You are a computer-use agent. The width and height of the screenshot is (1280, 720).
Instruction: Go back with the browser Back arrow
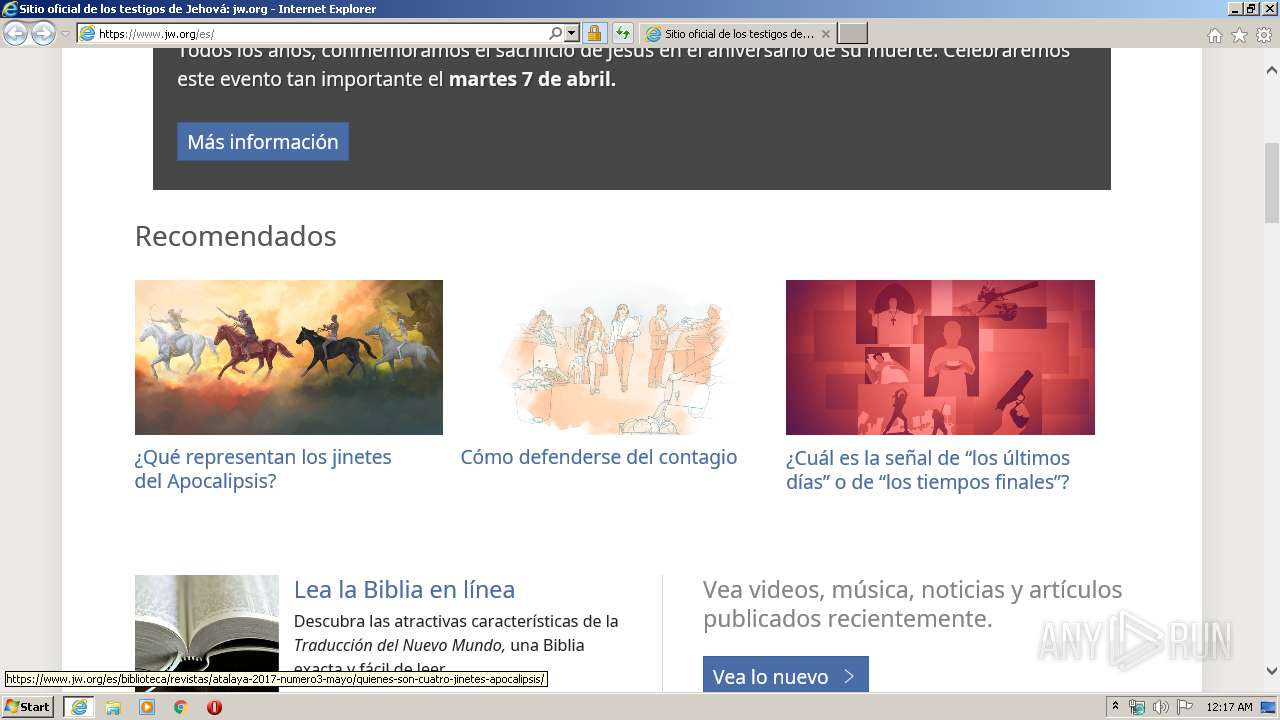point(15,33)
